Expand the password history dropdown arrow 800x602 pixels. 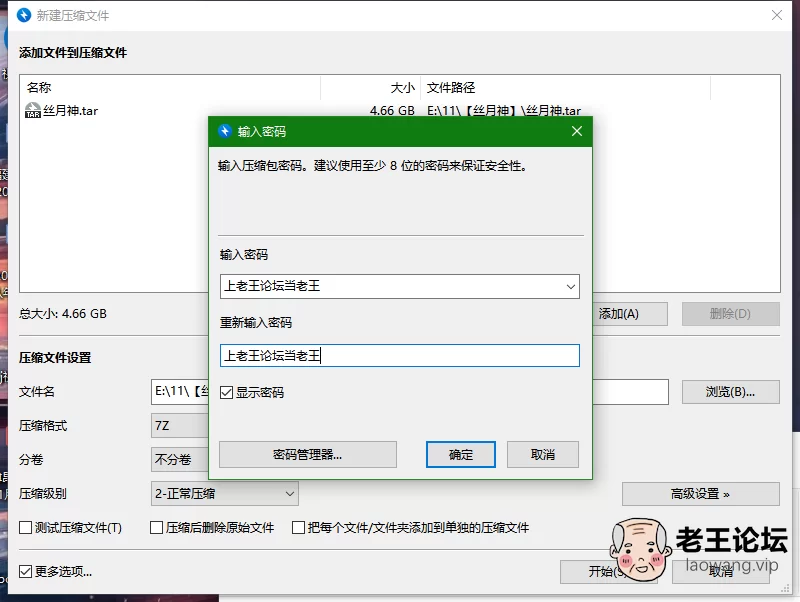571,286
